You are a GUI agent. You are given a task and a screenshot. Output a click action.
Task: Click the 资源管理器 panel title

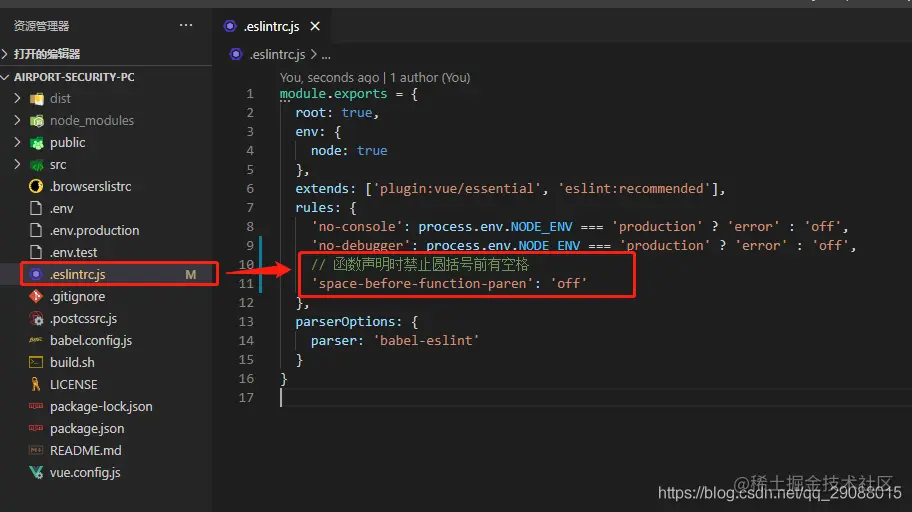click(41, 26)
